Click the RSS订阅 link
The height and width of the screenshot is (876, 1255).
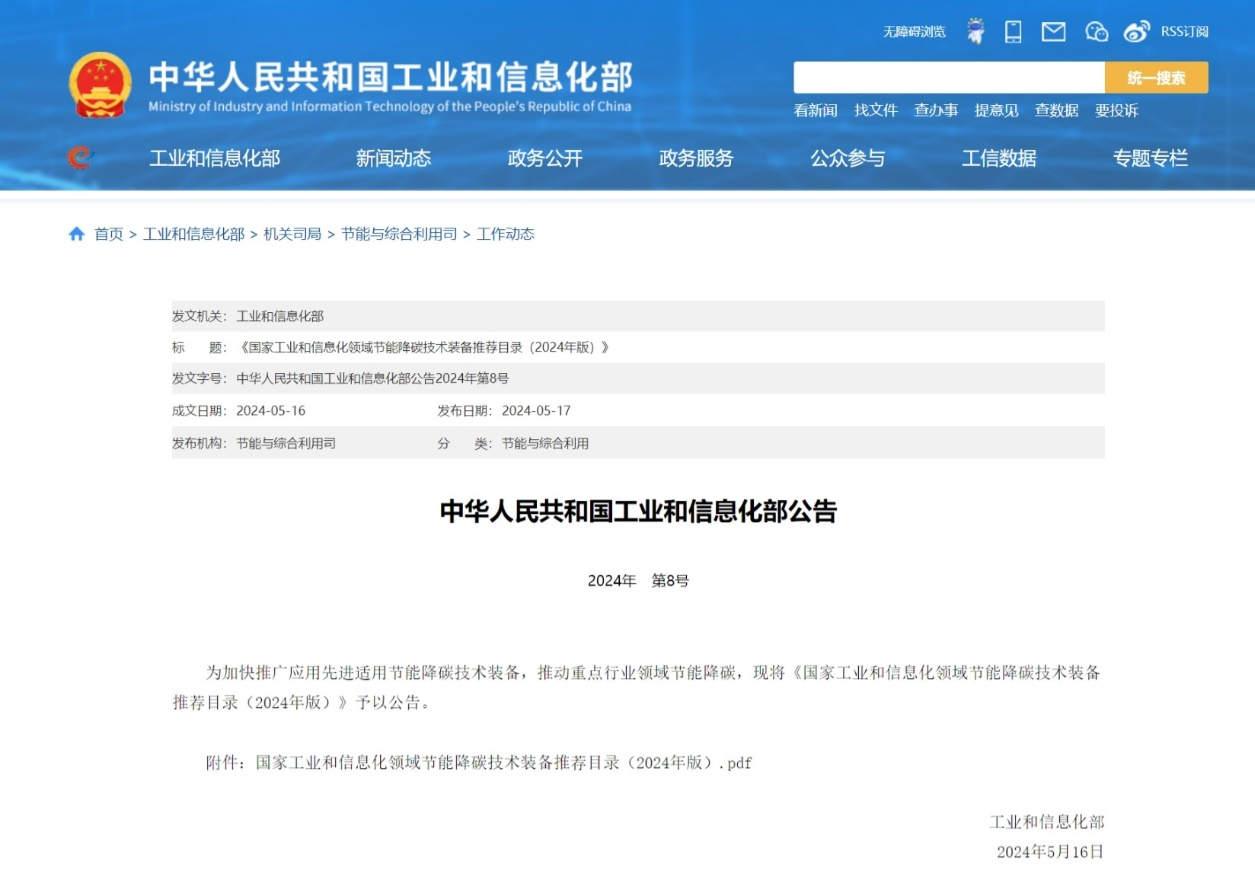pos(1184,32)
